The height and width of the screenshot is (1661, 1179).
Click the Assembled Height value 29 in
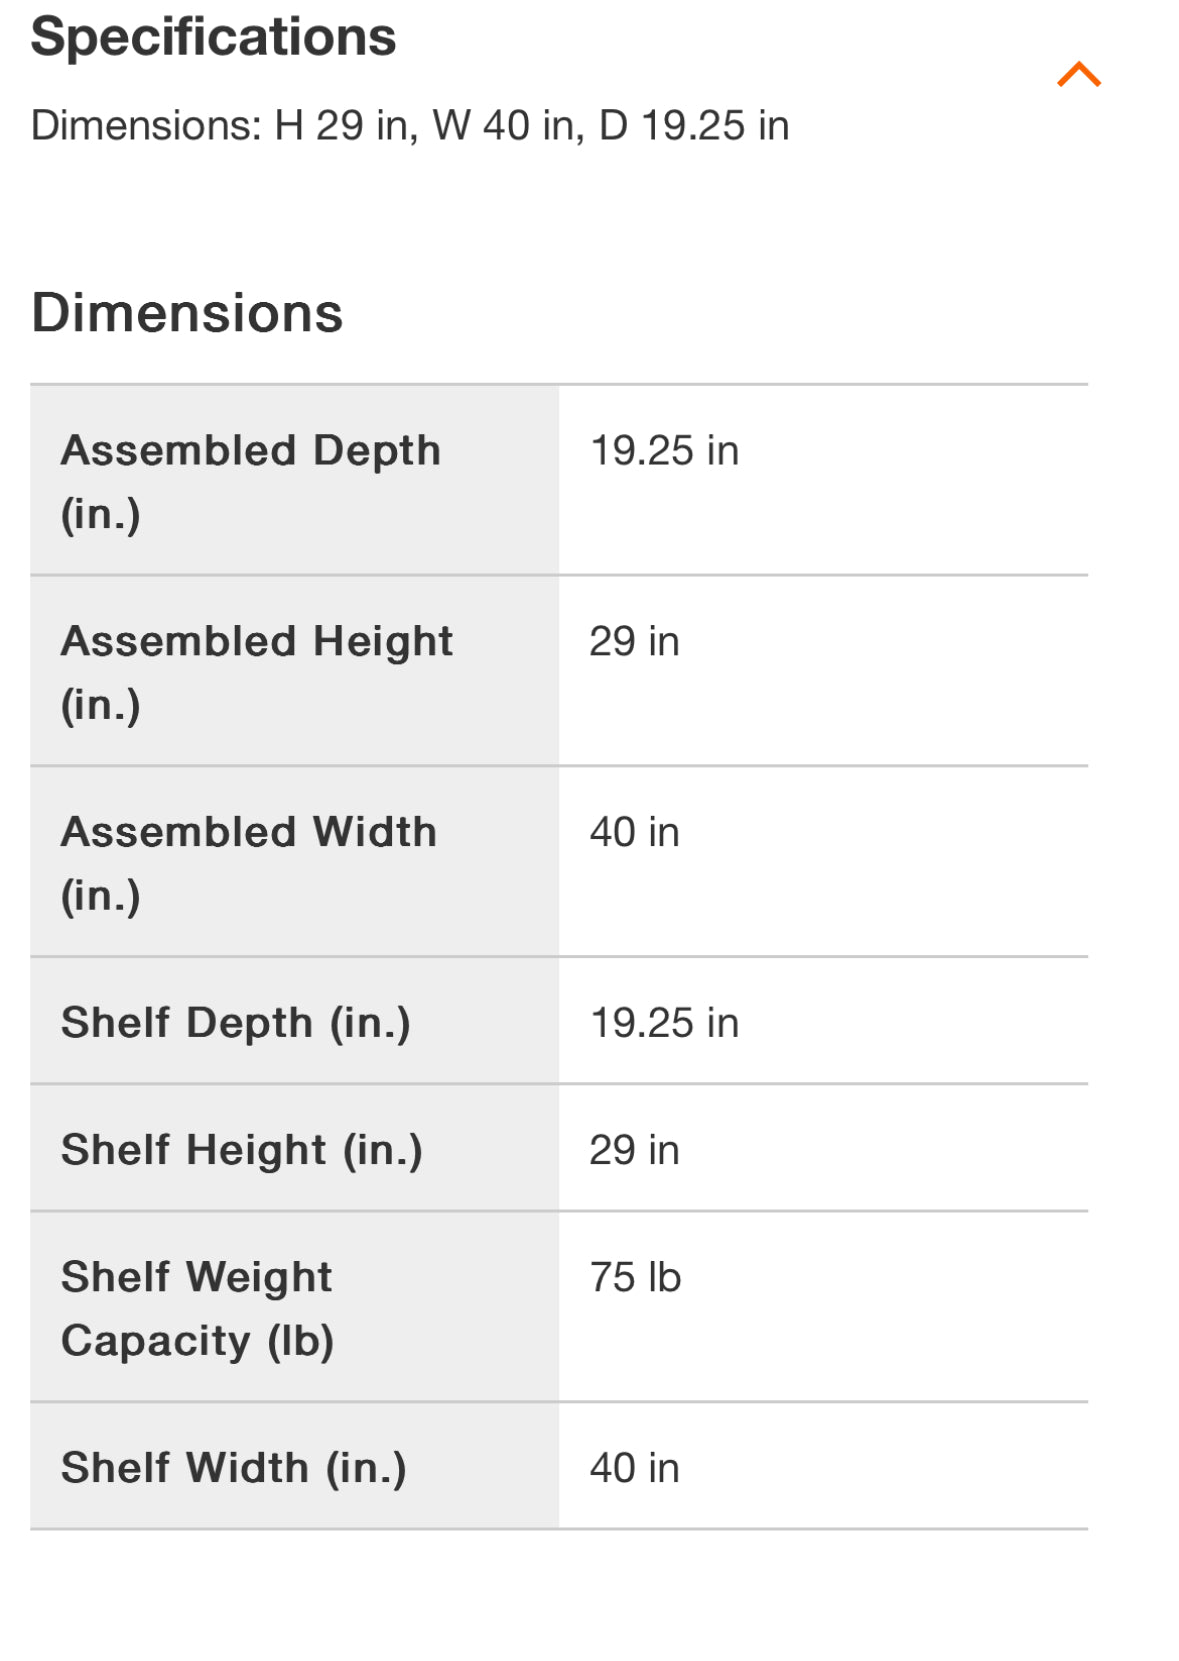[x=634, y=642]
